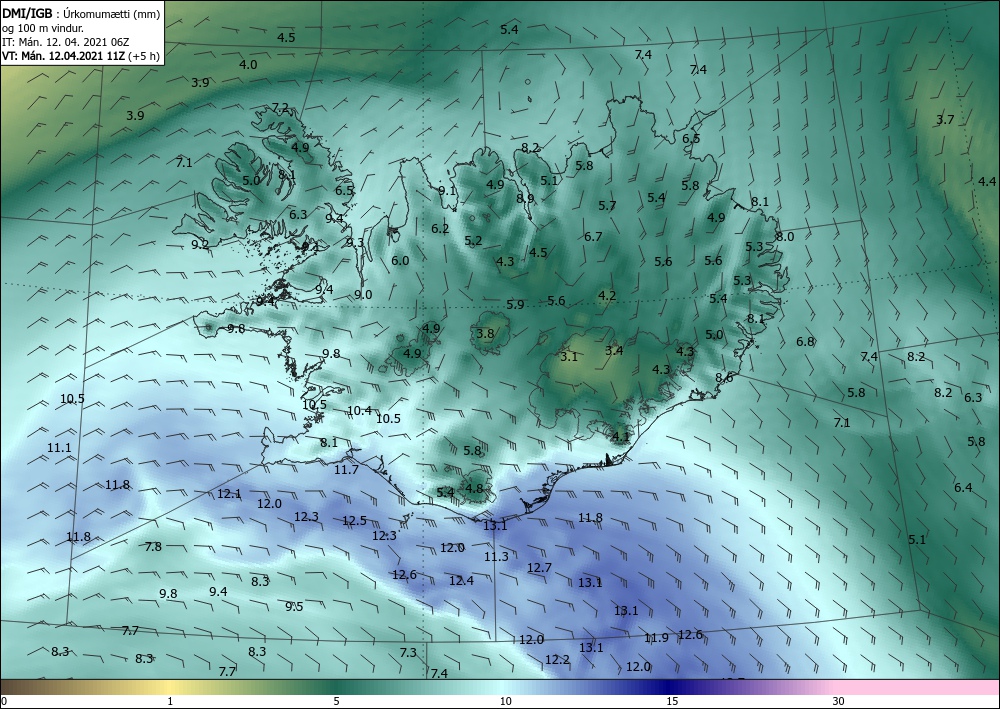1000x709 pixels.
Task: Click the map value "9.2"
Action: click(x=200, y=244)
